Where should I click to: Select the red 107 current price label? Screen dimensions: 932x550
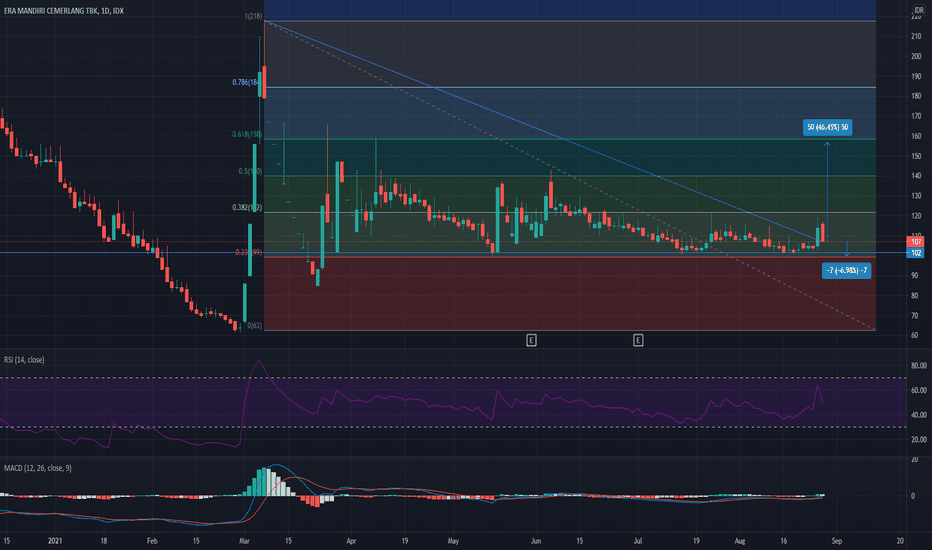[x=916, y=242]
